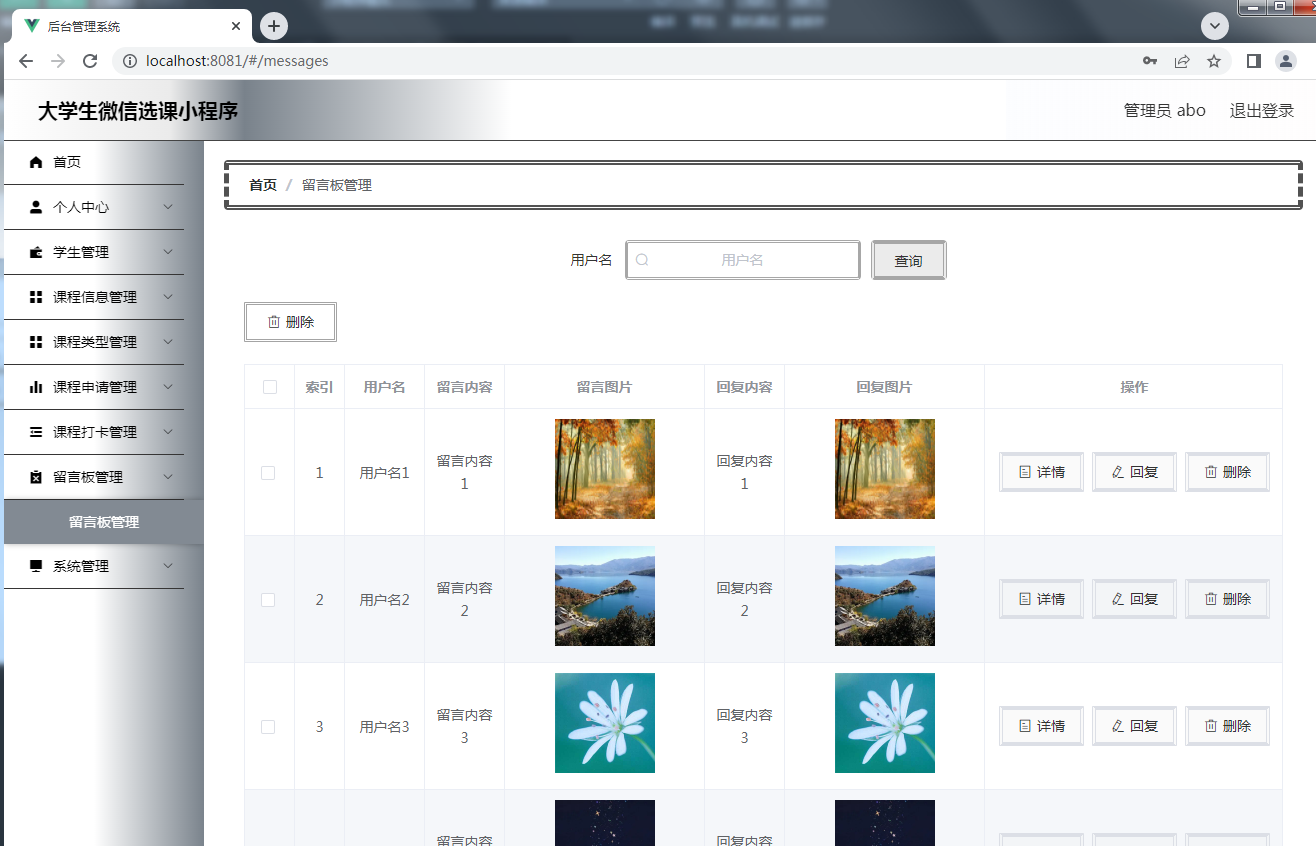Open 详情 for 用户名1
Screen dimensions: 1316x846
[1041, 472]
